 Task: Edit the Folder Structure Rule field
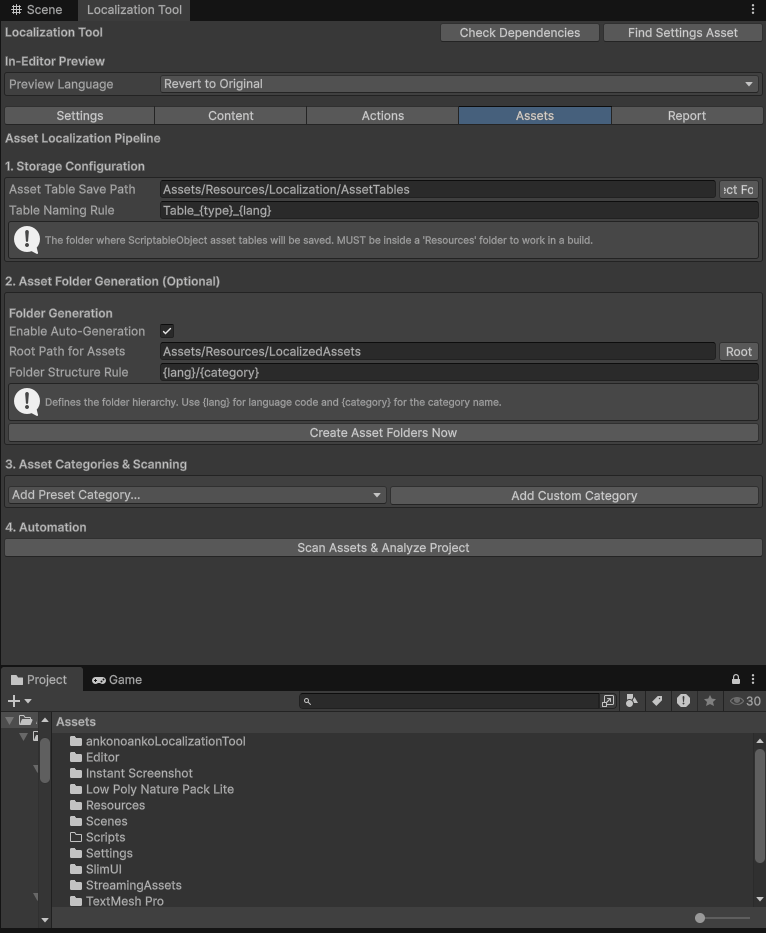[459, 372]
